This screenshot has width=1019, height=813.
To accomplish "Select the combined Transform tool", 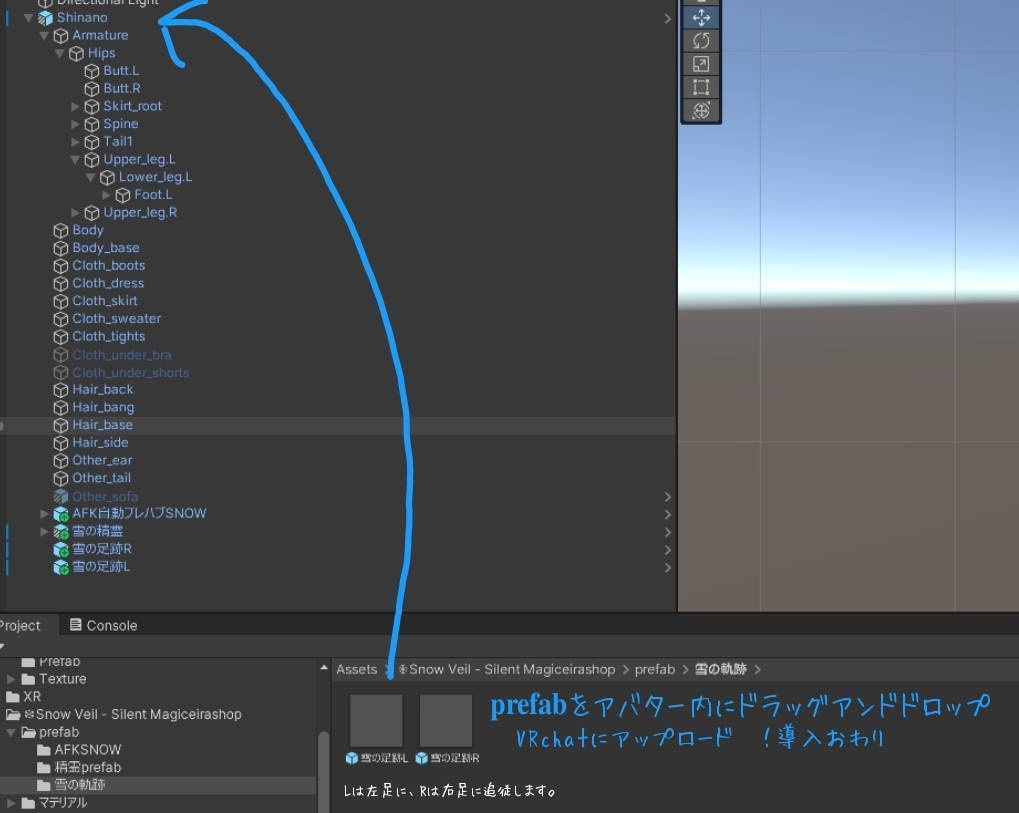I will [x=701, y=110].
